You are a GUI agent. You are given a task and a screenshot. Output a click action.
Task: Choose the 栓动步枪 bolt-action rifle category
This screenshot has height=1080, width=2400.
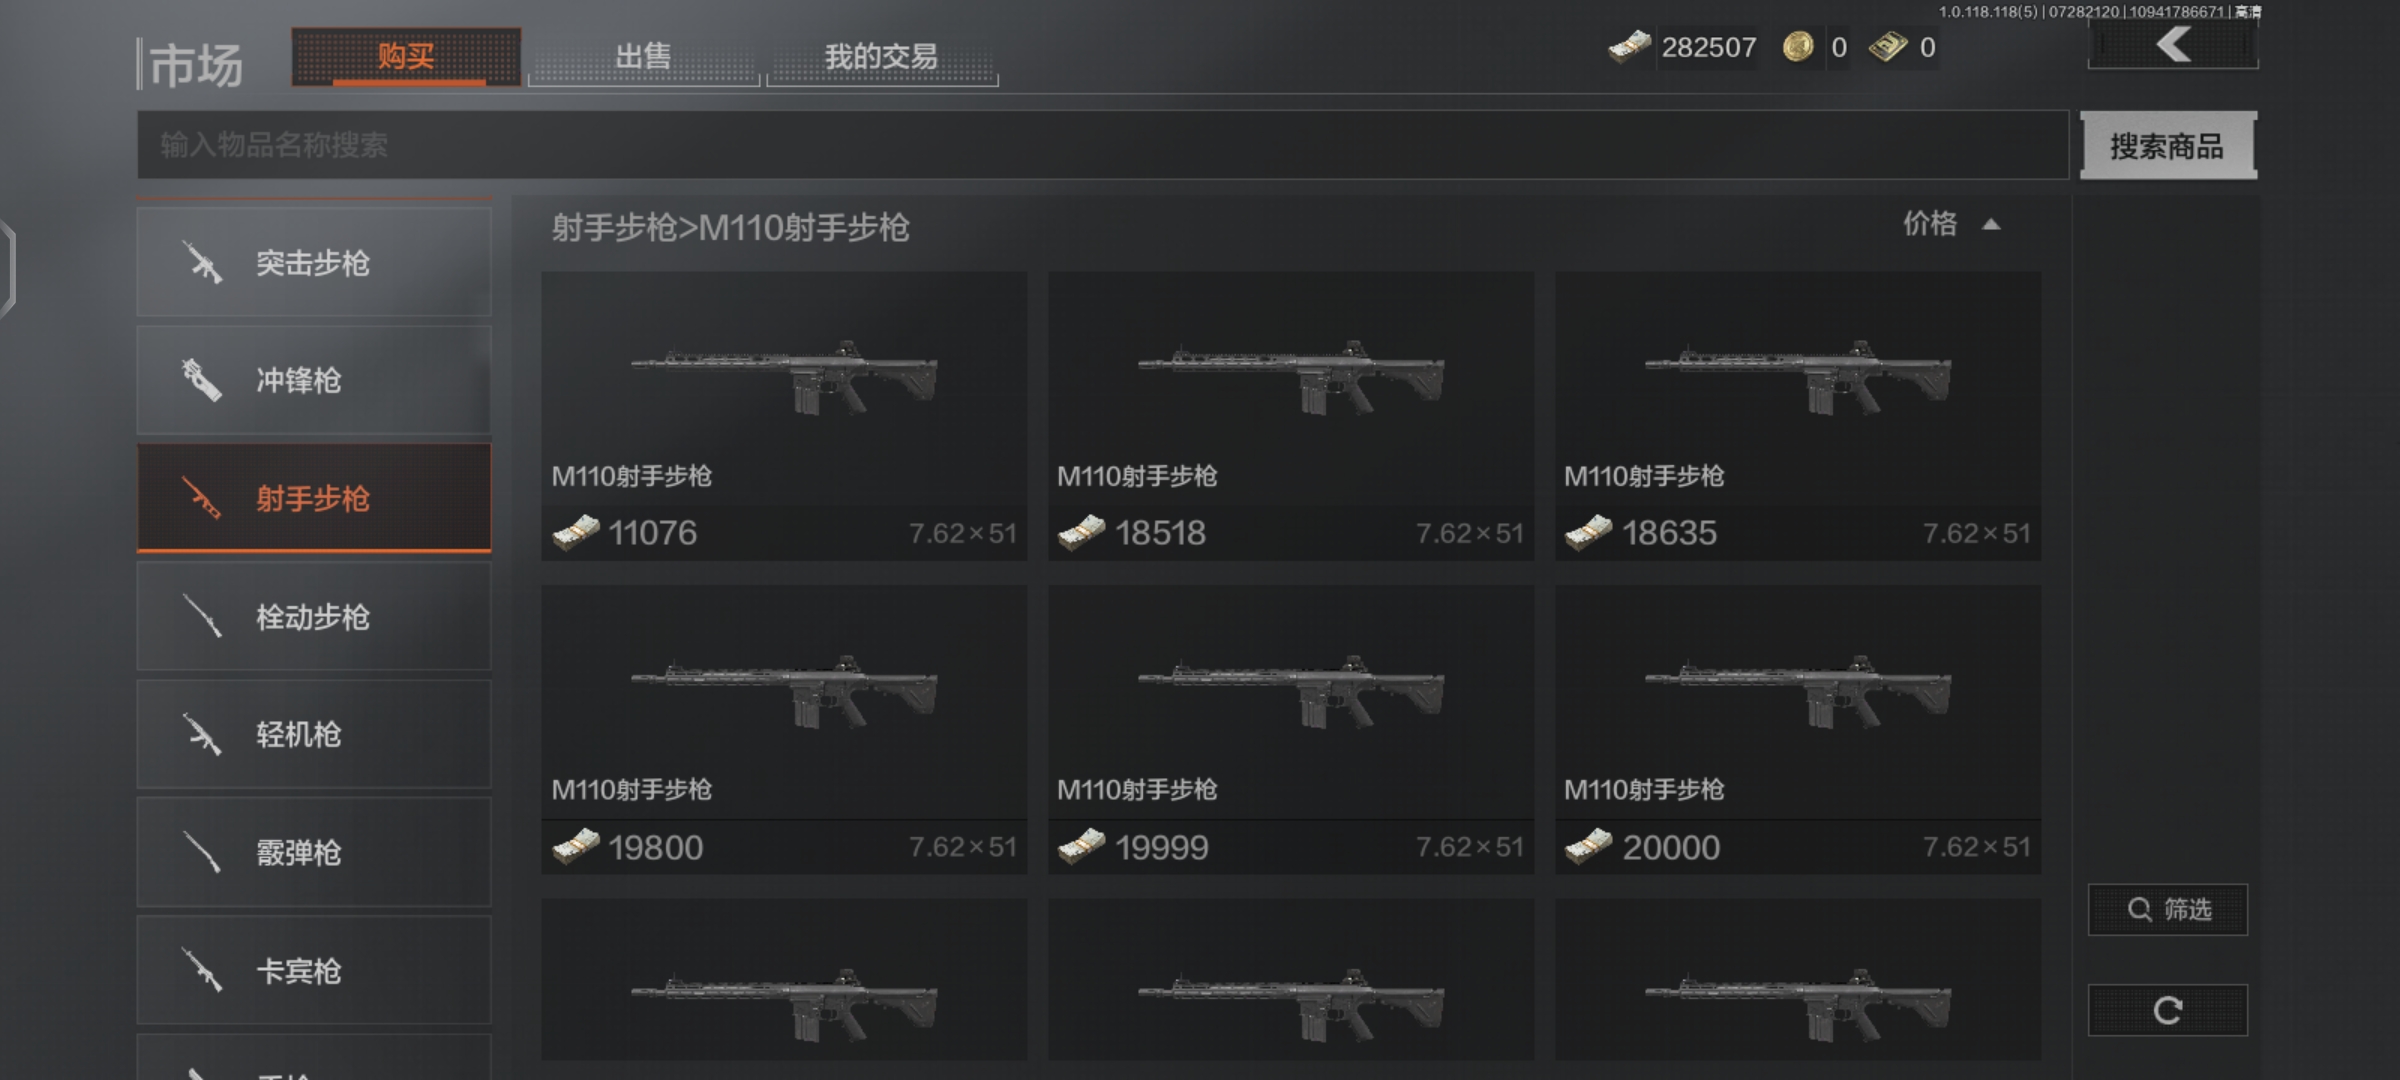pos(314,616)
